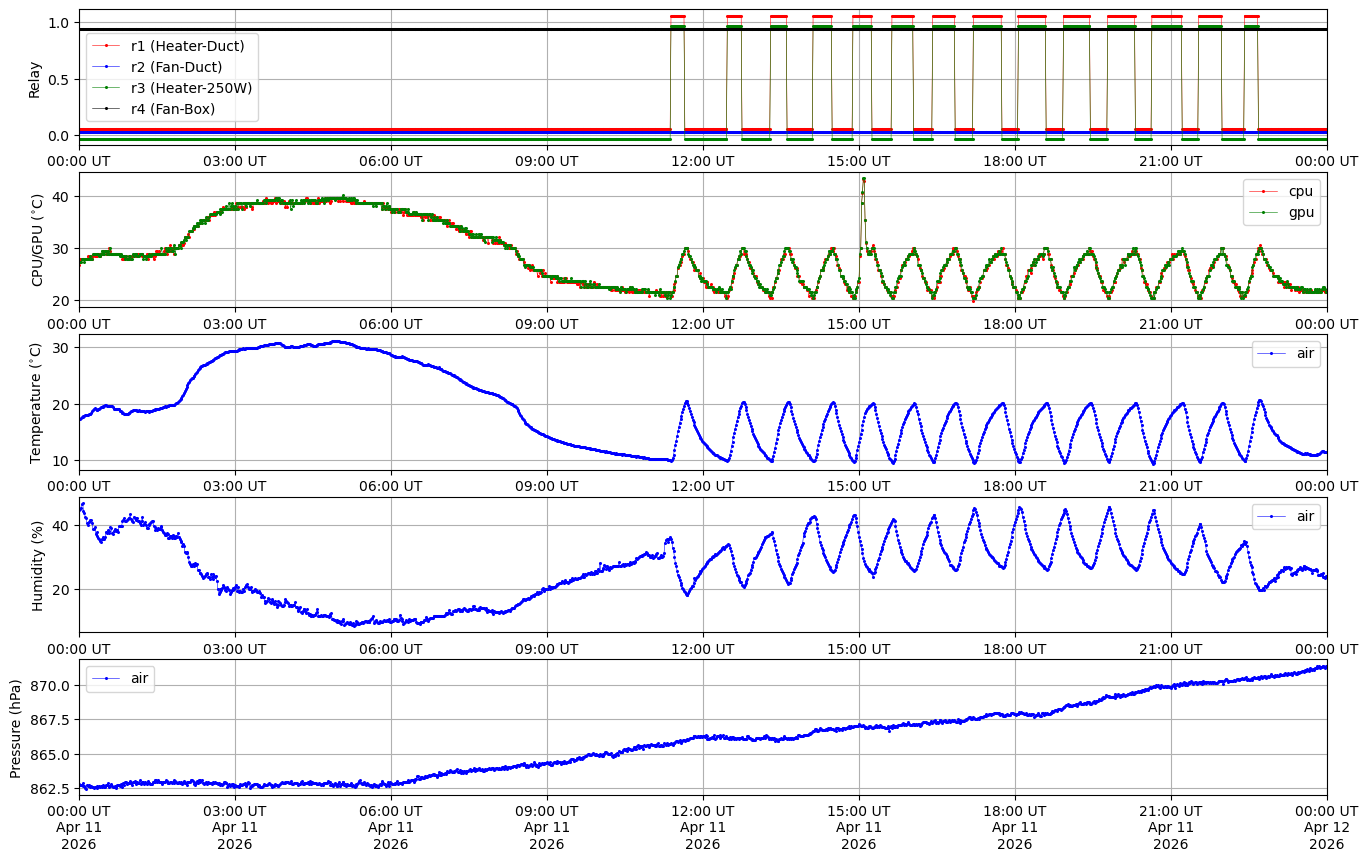This screenshot has width=1368, height=861.
Task: Click the cpu legend entry
Action: (1300, 191)
